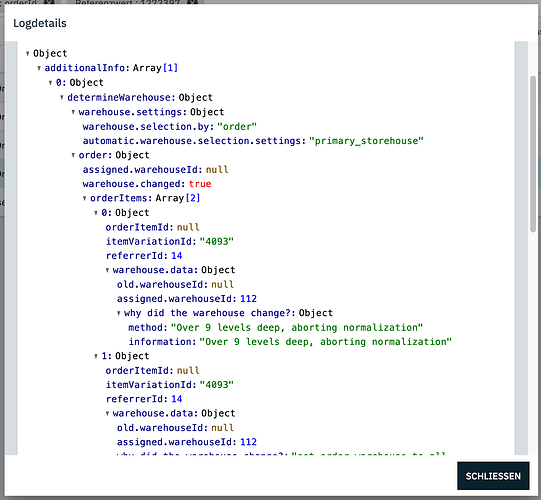
Task: Click the Array[1] label of additionalInfo
Action: pos(155,68)
